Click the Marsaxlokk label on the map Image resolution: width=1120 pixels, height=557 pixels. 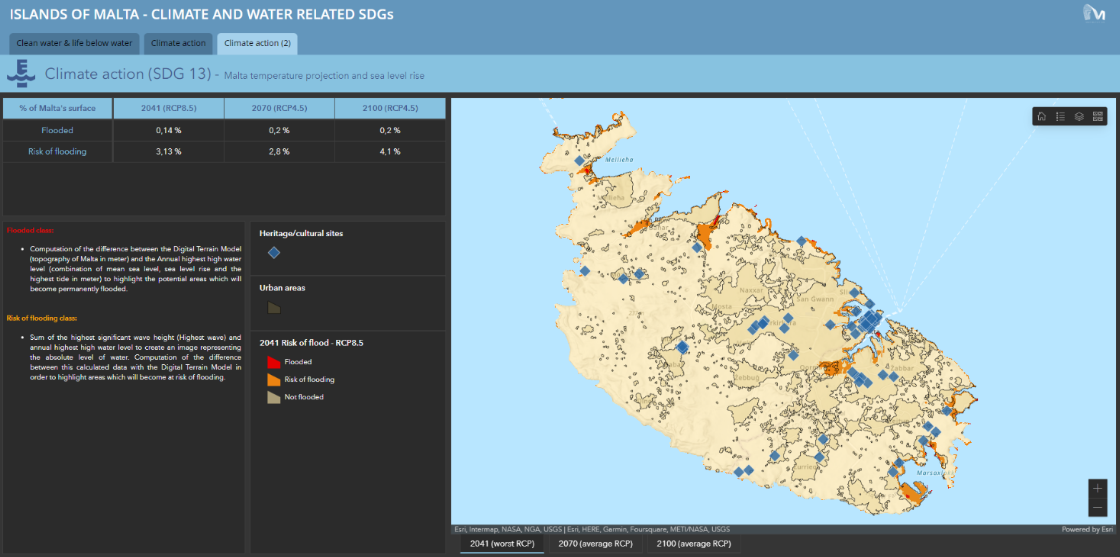pos(936,472)
